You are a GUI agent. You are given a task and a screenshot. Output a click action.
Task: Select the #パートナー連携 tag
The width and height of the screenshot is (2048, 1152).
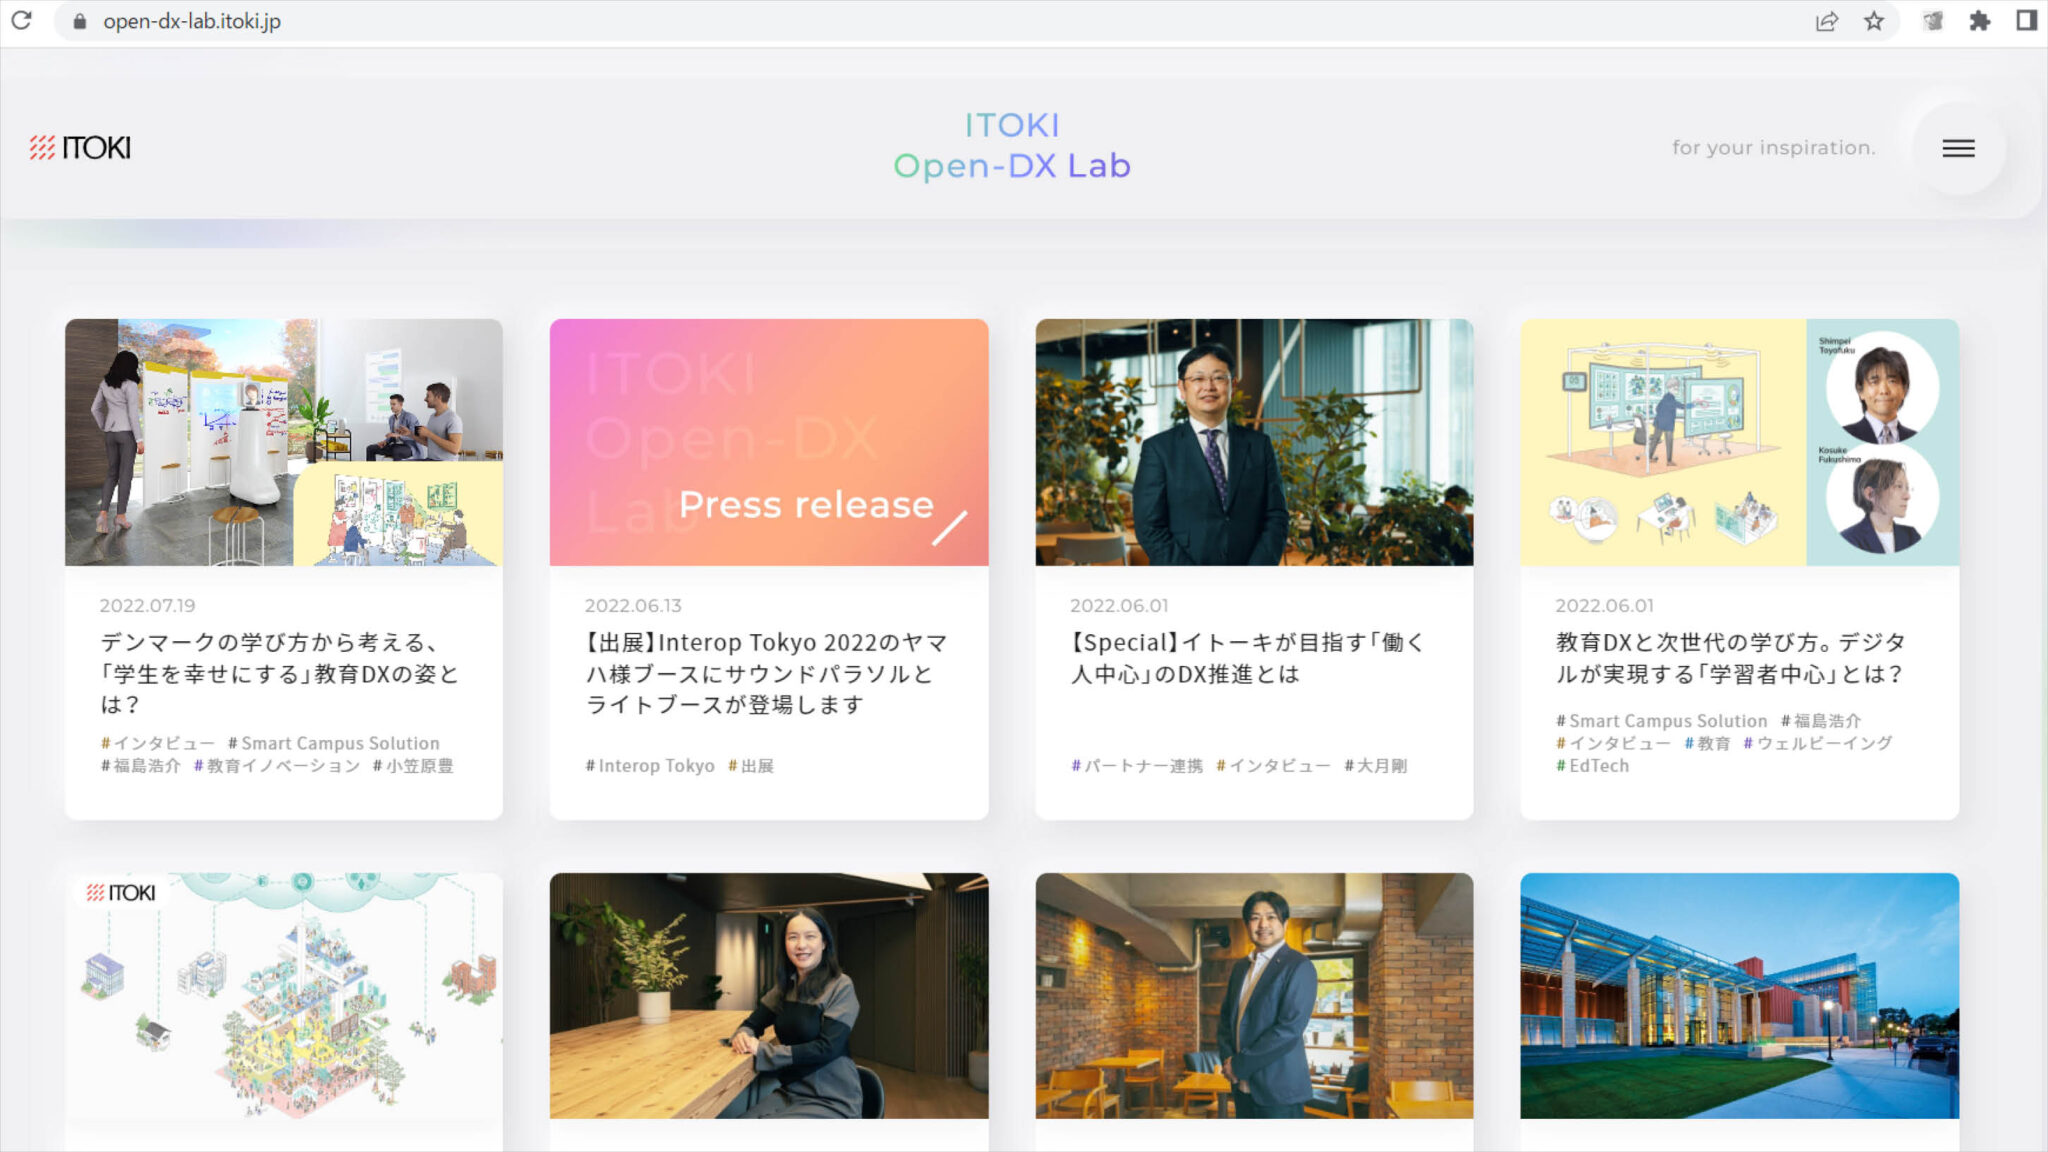point(1137,766)
